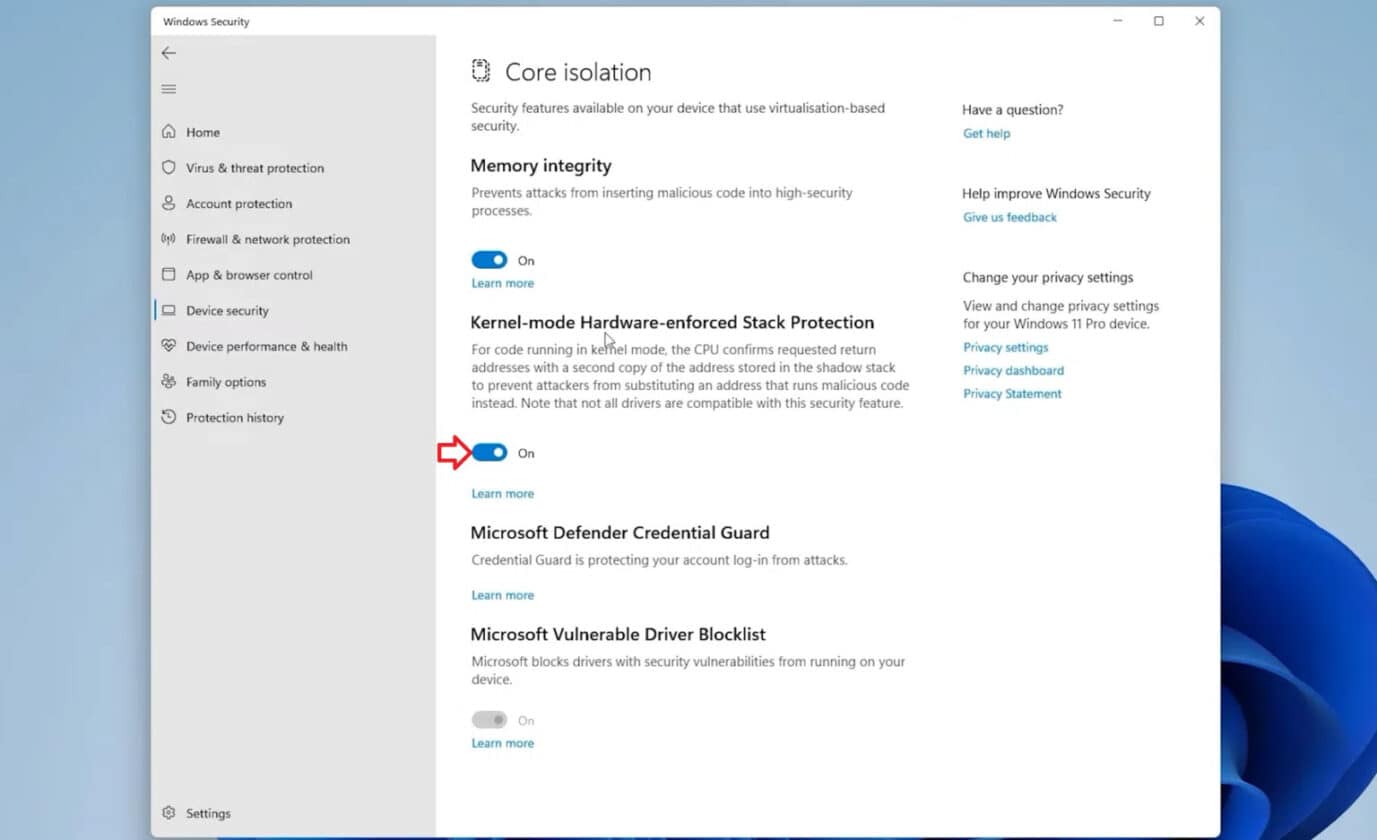
Task: Click App & browser control icon
Action: (x=168, y=275)
